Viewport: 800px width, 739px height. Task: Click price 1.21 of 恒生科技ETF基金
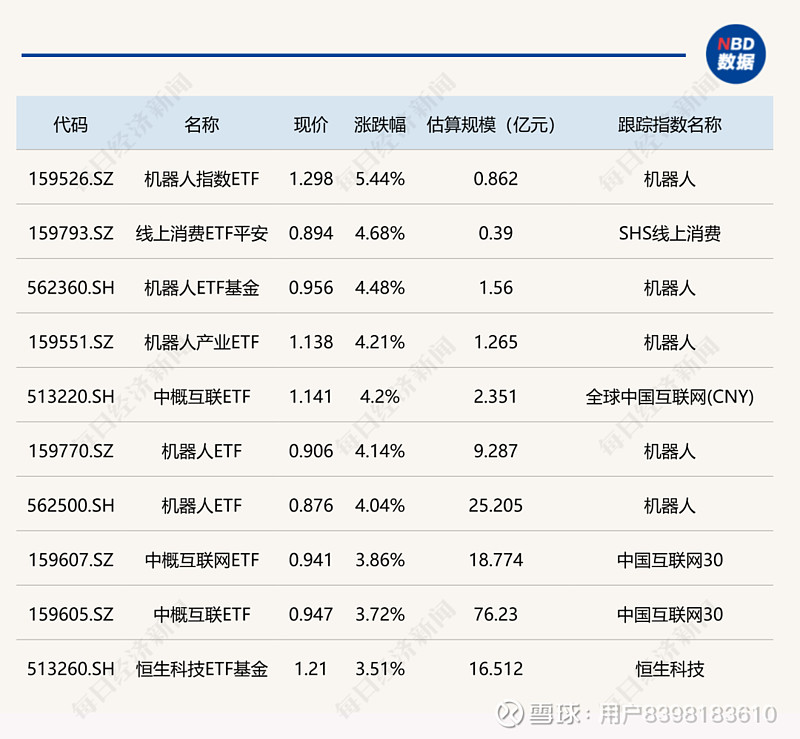coord(310,668)
